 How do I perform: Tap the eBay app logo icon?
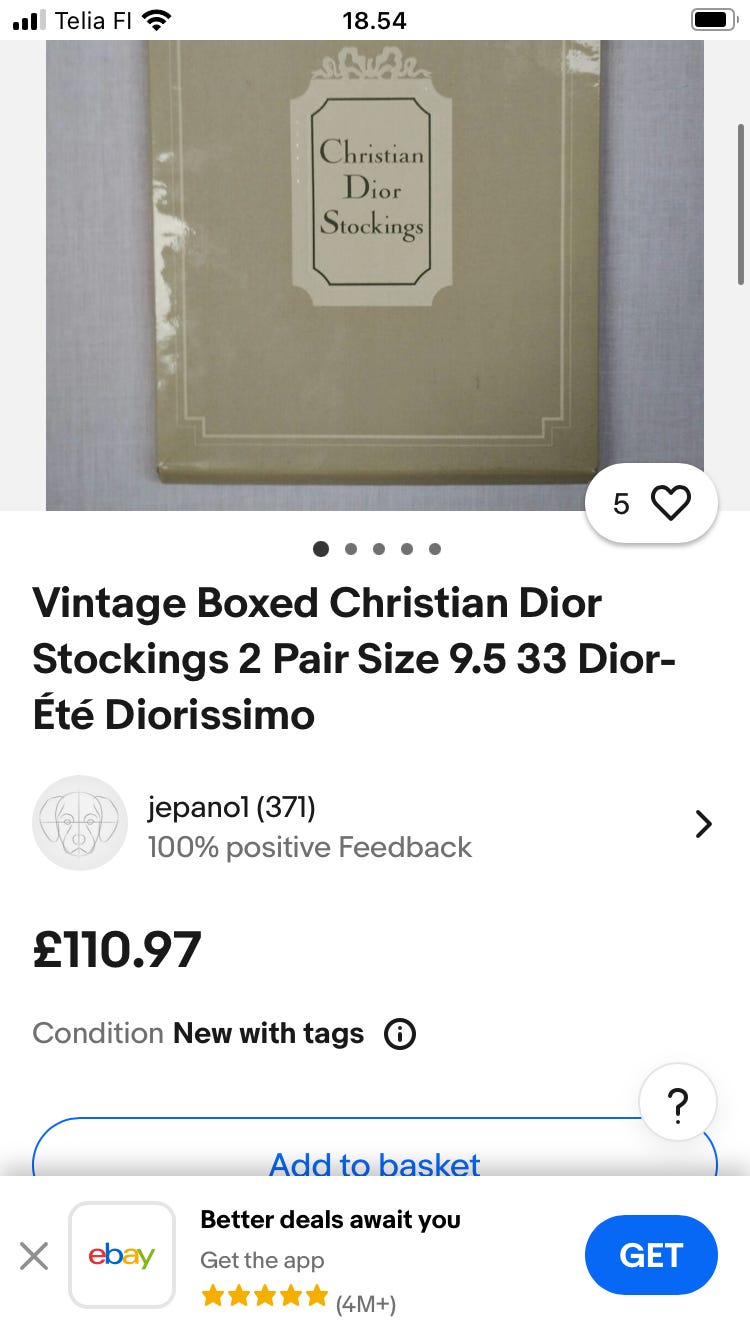[122, 1255]
